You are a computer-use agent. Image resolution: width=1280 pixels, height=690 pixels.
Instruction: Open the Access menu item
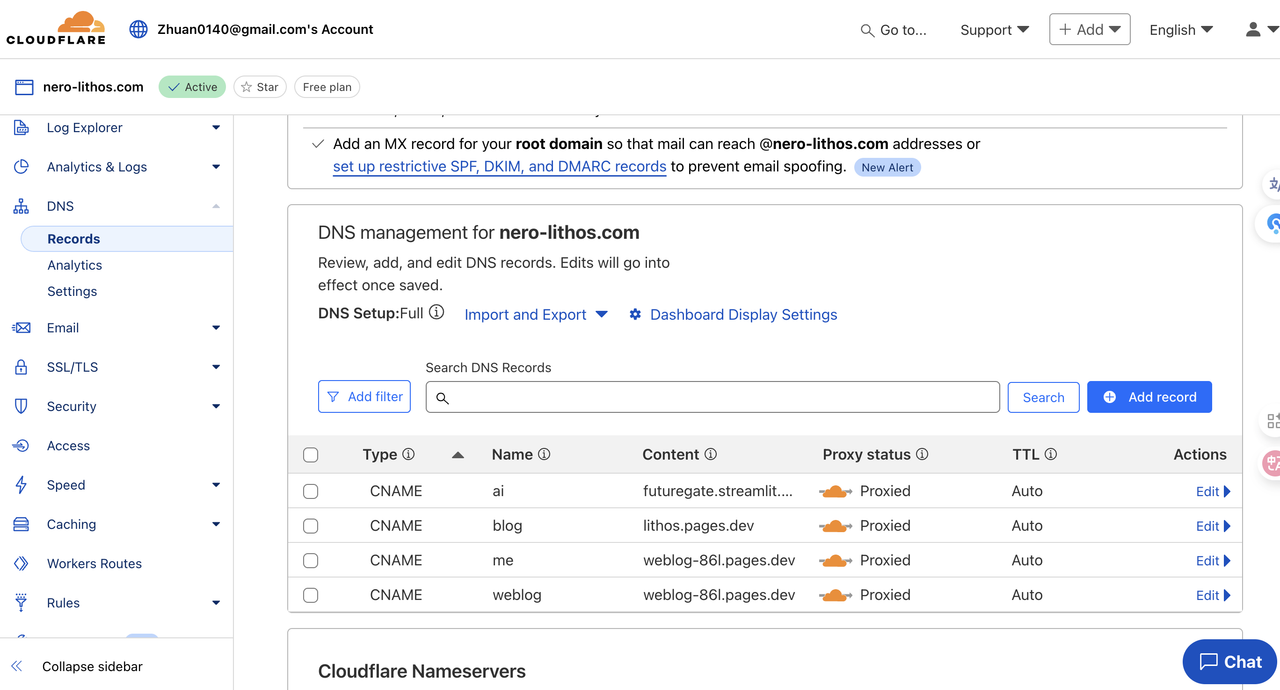point(68,446)
